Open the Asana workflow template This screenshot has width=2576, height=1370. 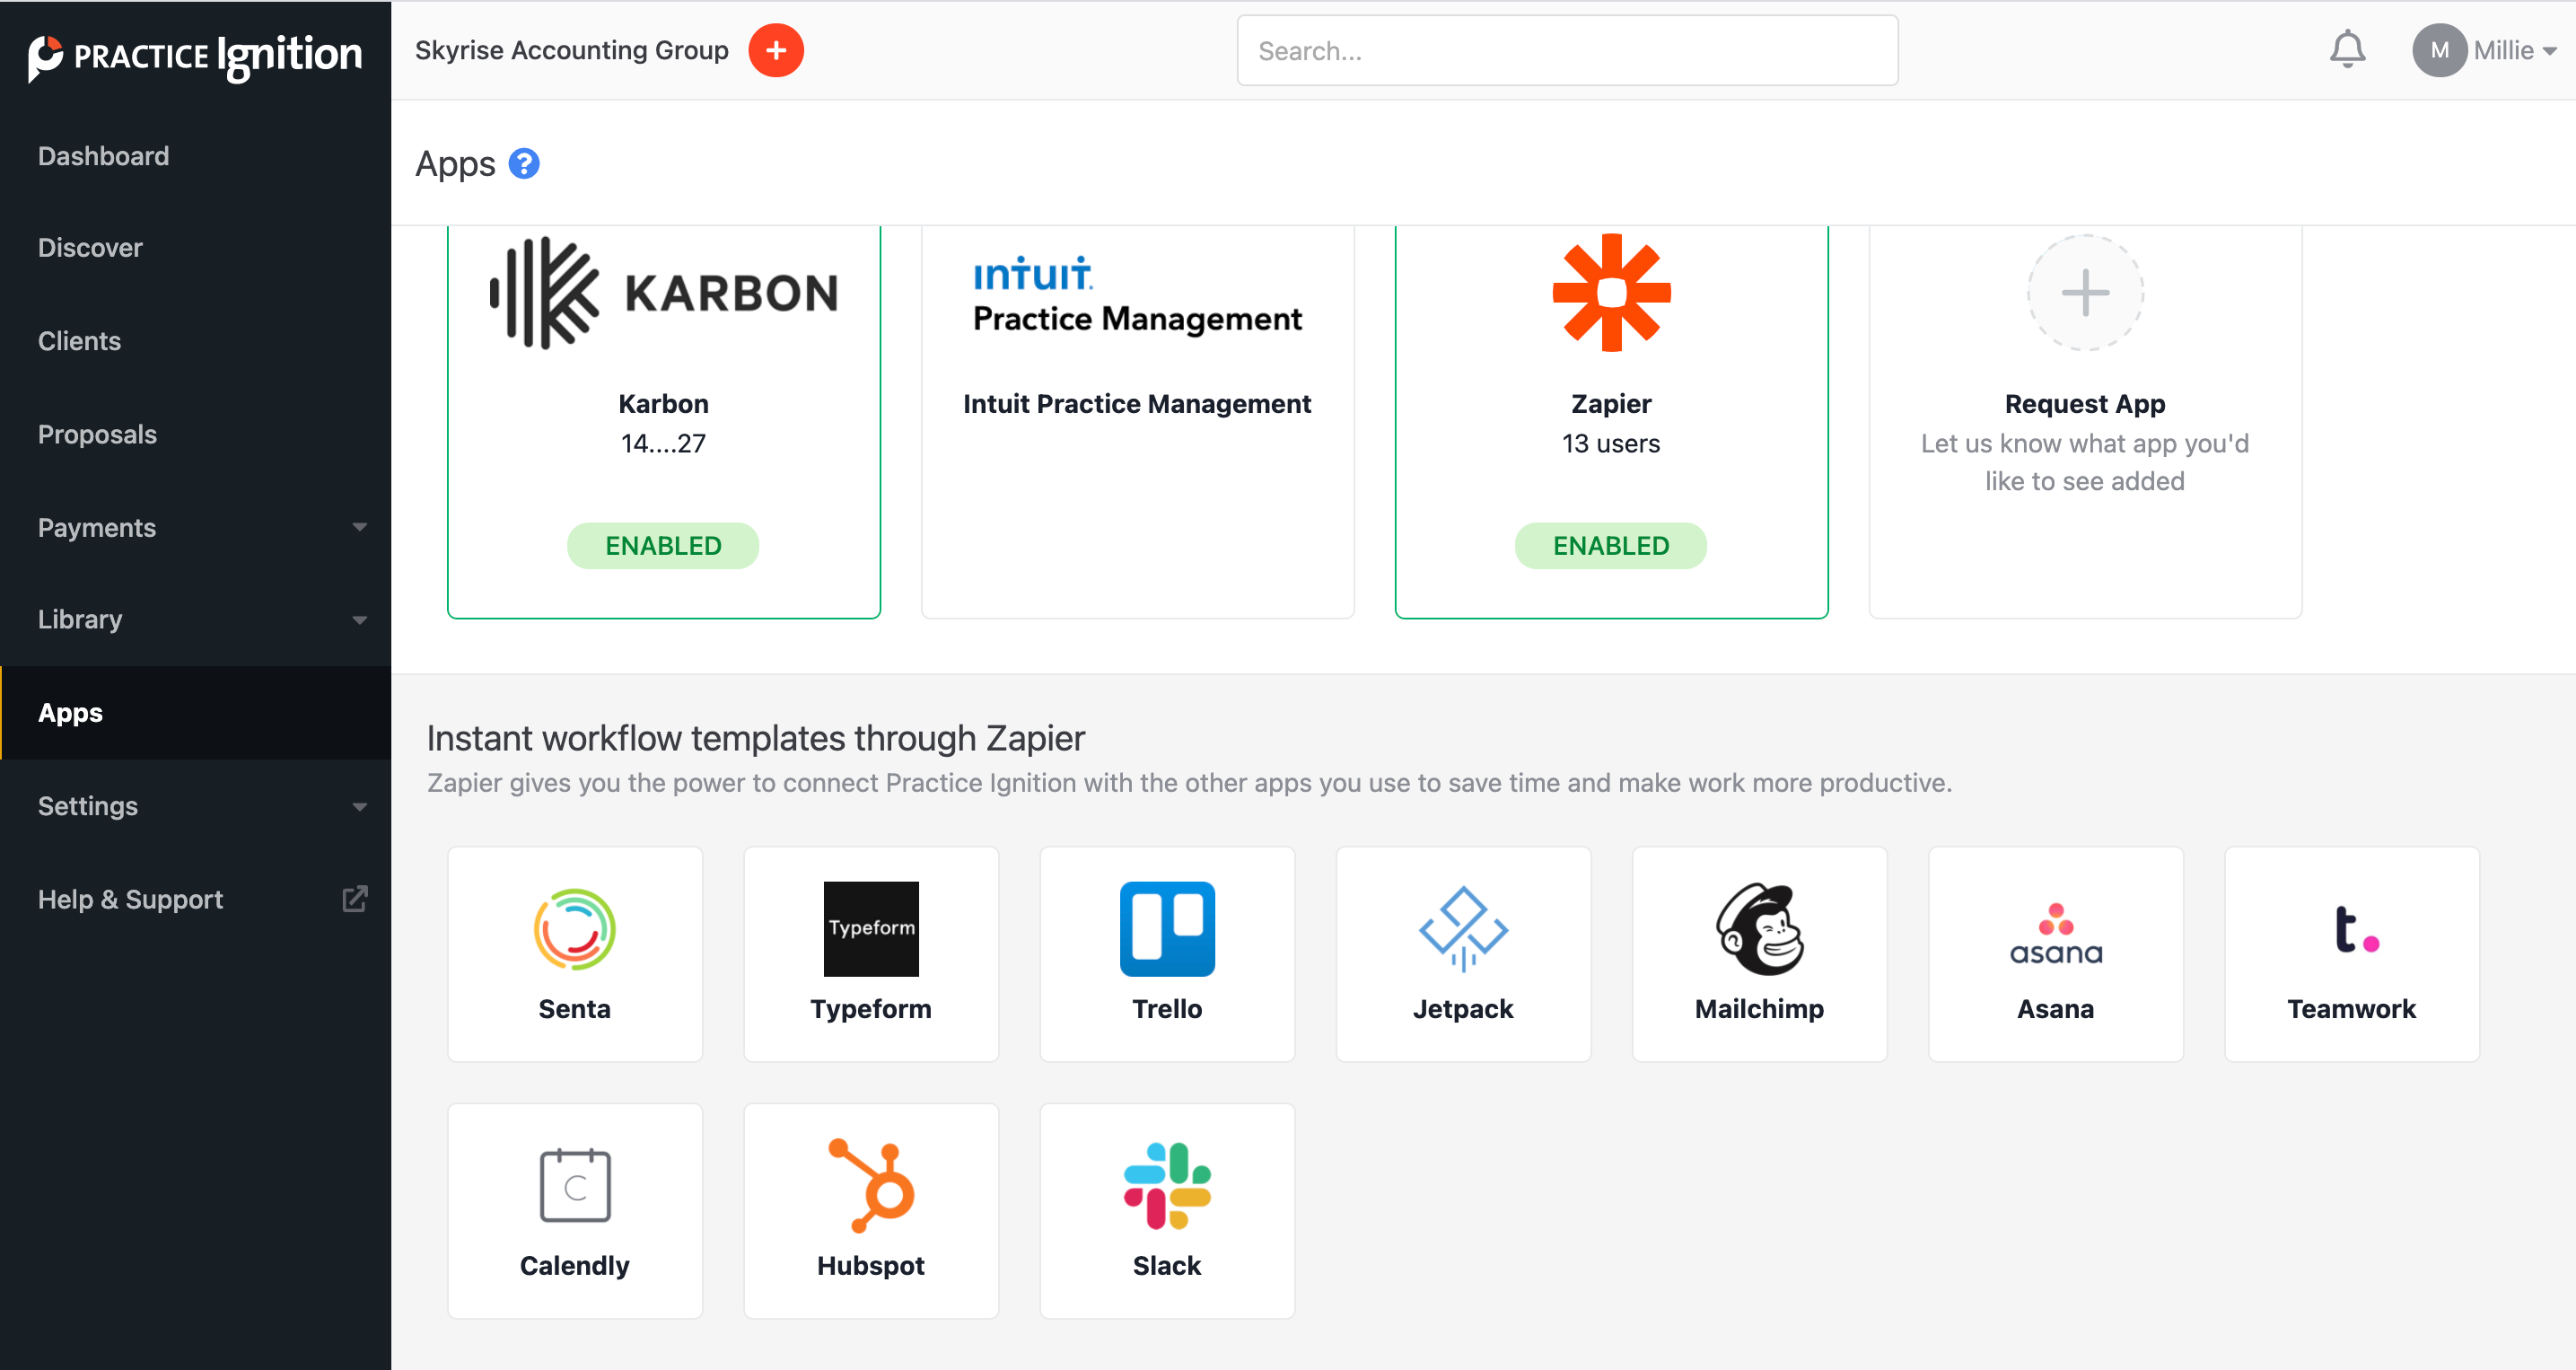point(2055,954)
